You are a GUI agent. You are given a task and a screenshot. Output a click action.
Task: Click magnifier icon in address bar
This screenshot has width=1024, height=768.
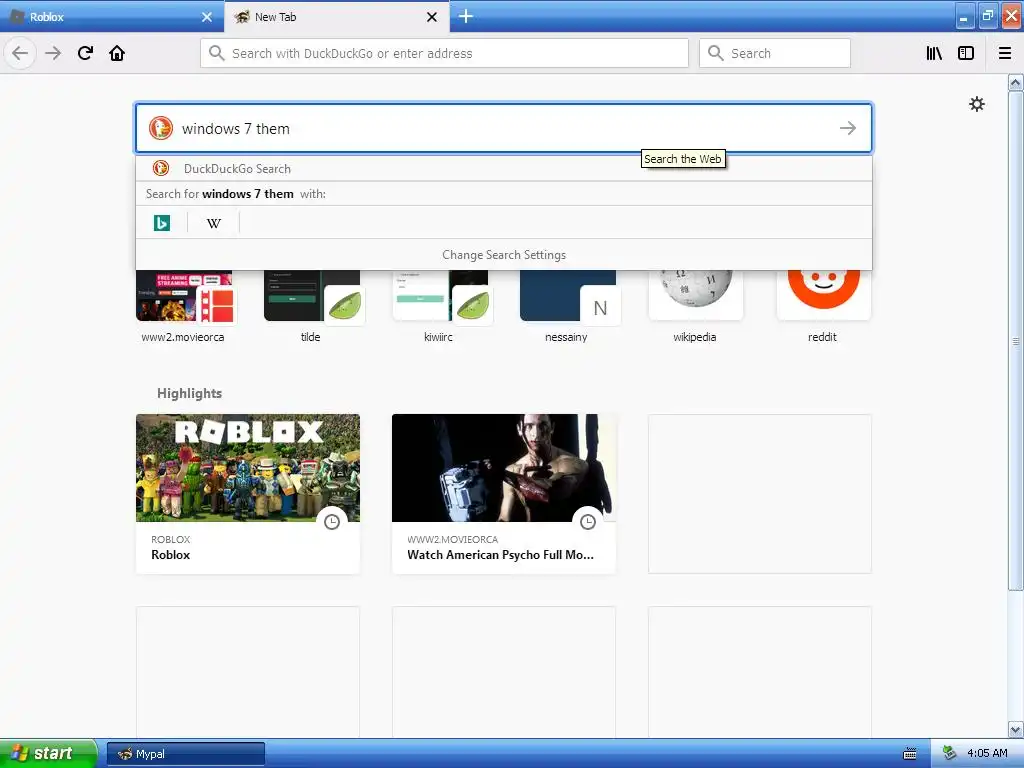(217, 53)
